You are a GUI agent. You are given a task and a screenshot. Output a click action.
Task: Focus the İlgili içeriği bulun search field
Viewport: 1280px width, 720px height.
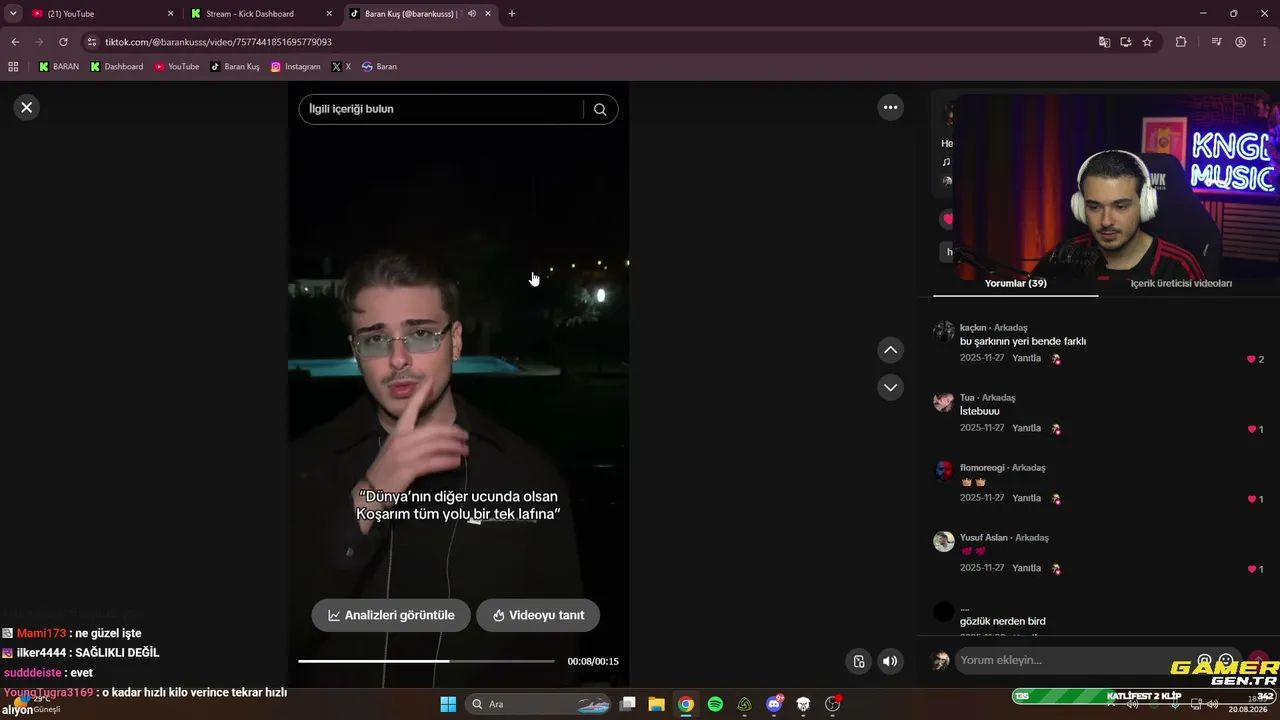tap(440, 109)
